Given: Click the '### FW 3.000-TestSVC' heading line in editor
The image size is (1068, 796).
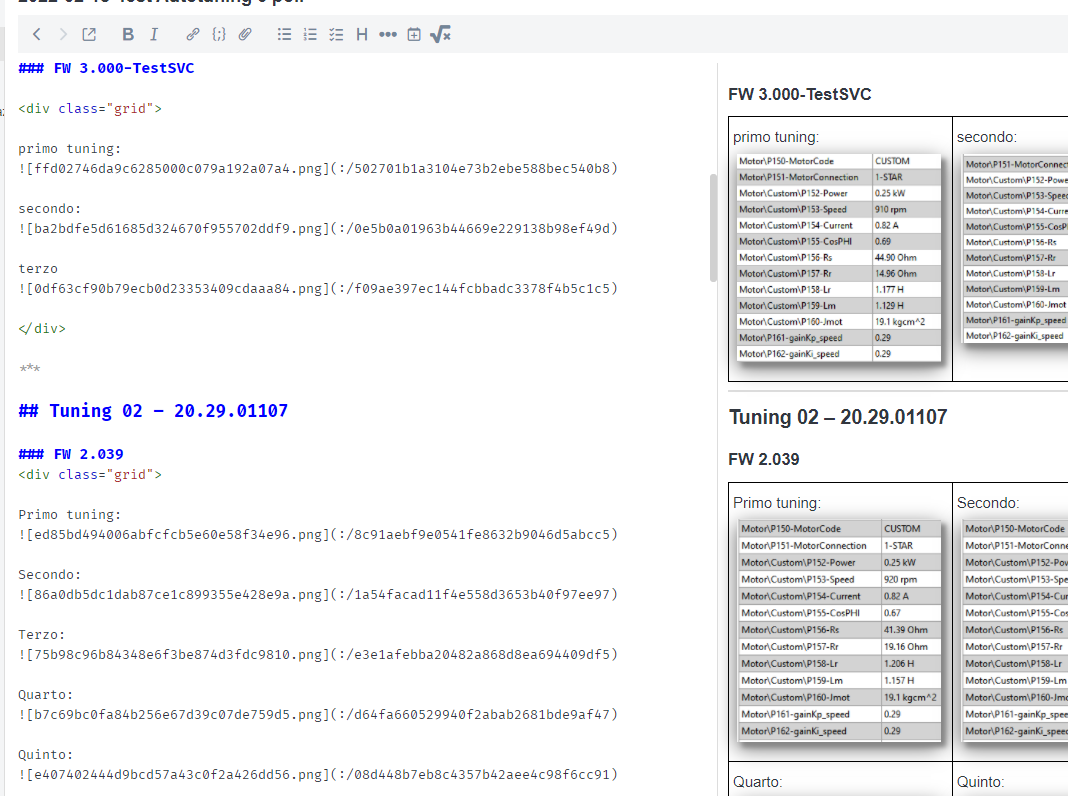Looking at the screenshot, I should 106,68.
